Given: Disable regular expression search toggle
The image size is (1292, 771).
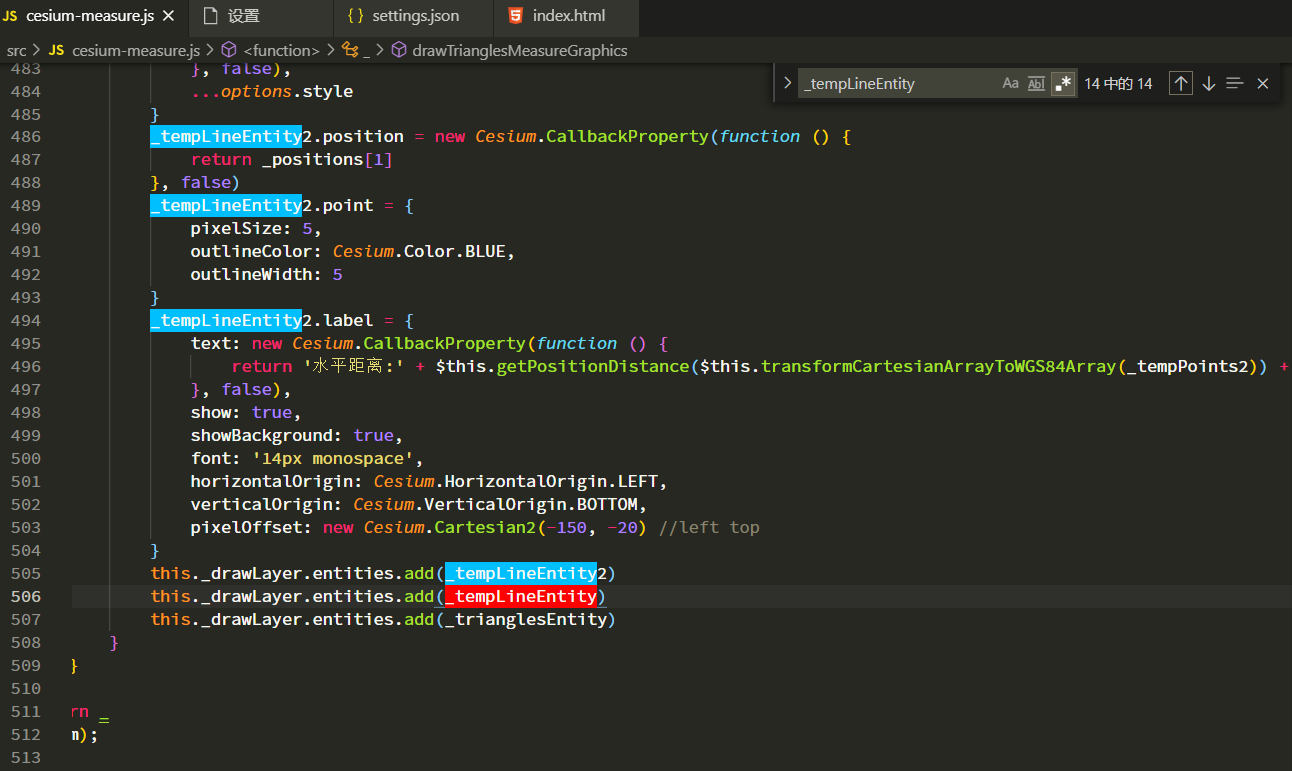Looking at the screenshot, I should tap(1063, 84).
